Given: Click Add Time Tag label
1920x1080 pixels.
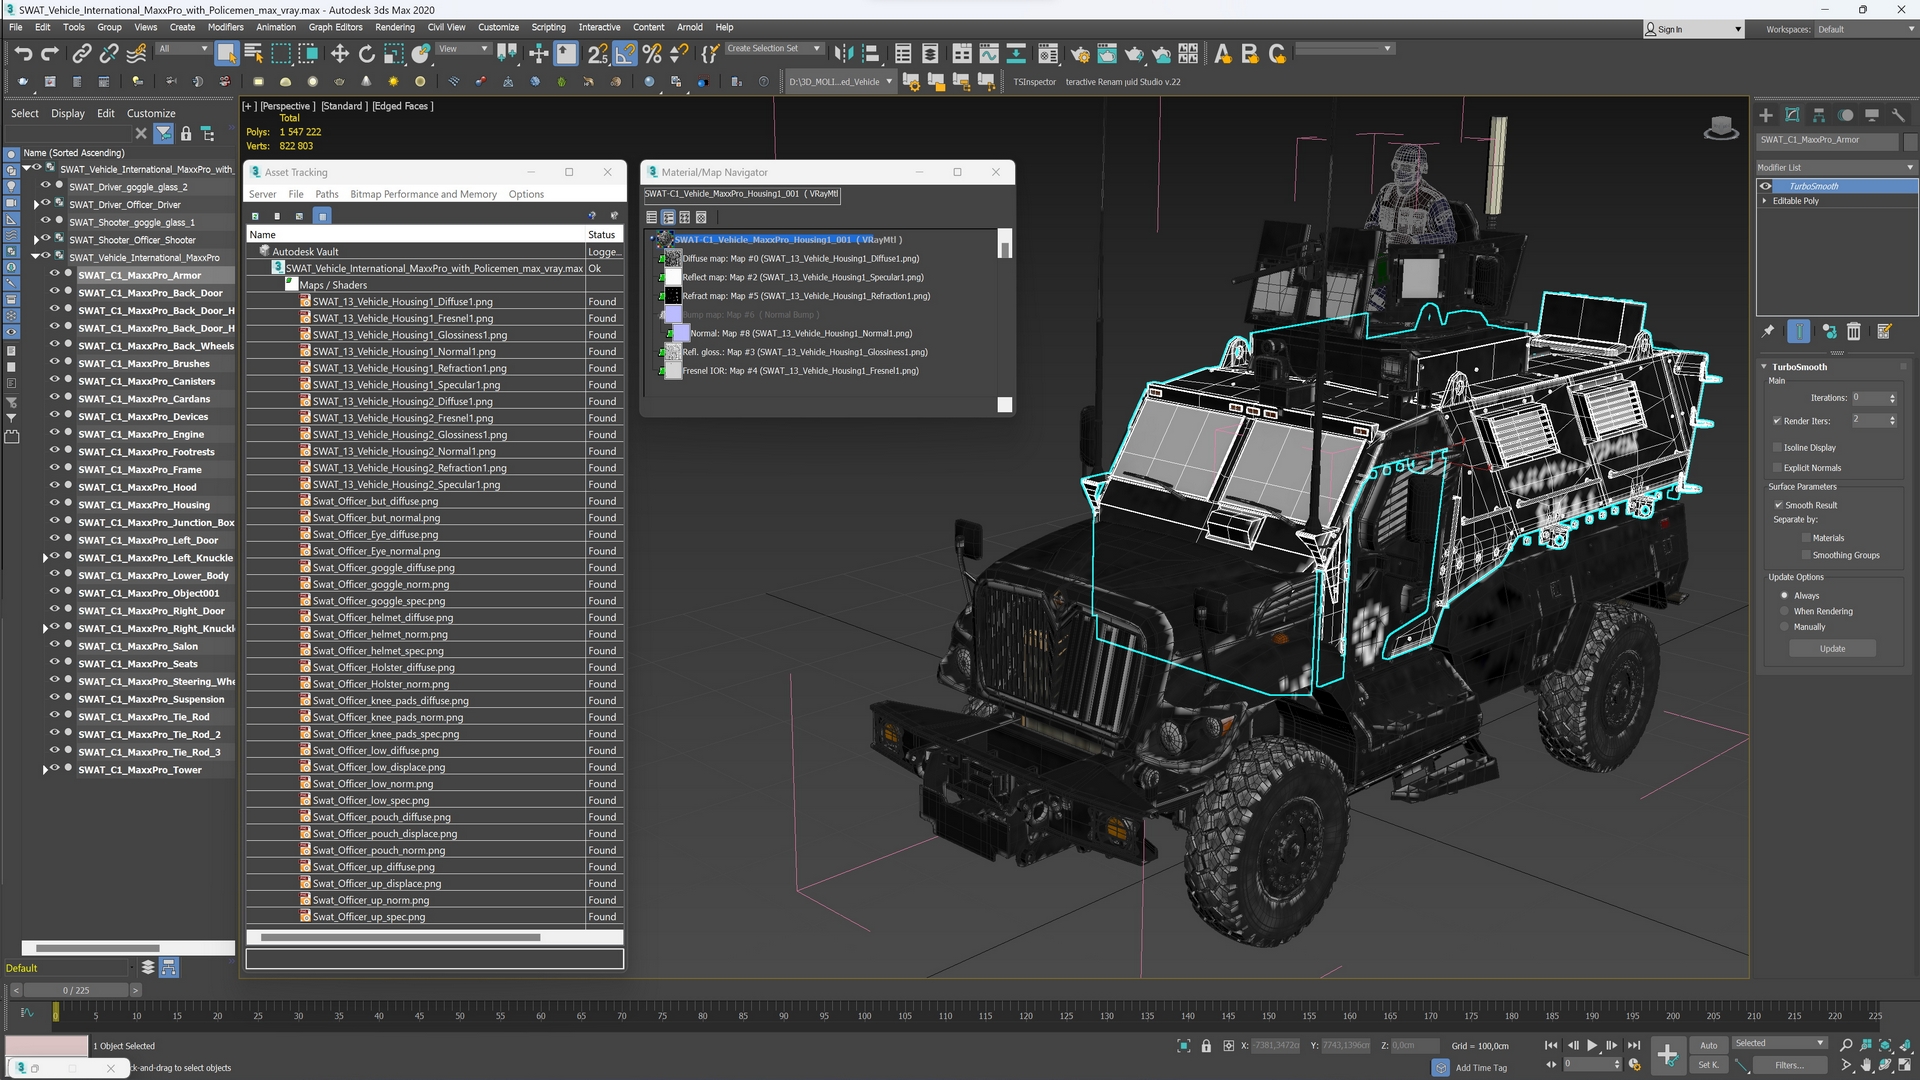Looking at the screenshot, I should coord(1481,1068).
